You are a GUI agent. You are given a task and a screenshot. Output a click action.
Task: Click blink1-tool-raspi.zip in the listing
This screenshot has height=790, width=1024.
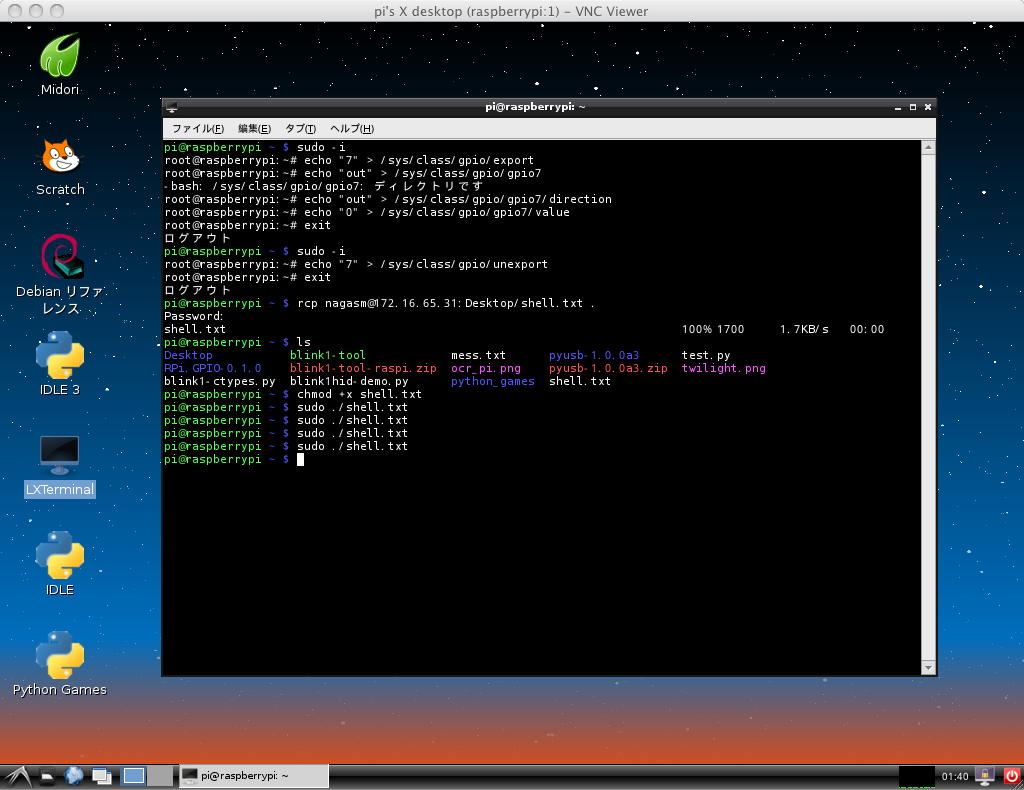coord(363,368)
